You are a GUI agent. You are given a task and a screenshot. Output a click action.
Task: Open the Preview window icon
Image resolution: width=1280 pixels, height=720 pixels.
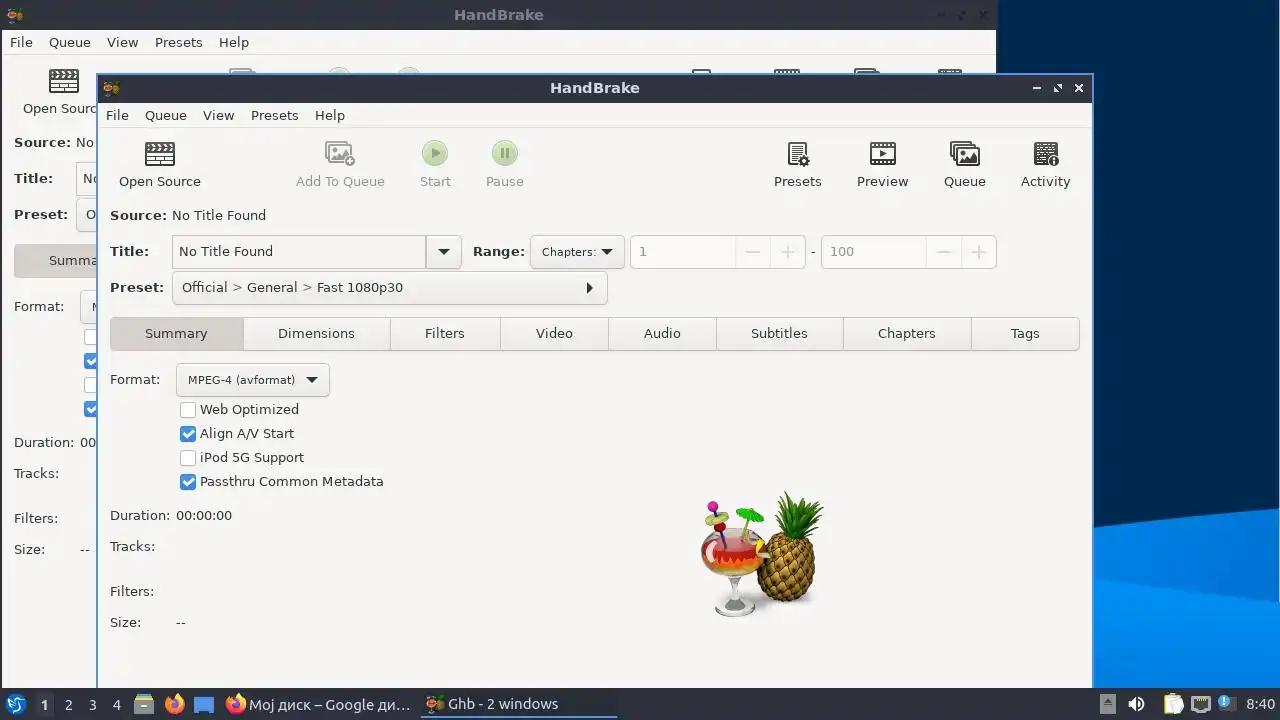(x=883, y=165)
